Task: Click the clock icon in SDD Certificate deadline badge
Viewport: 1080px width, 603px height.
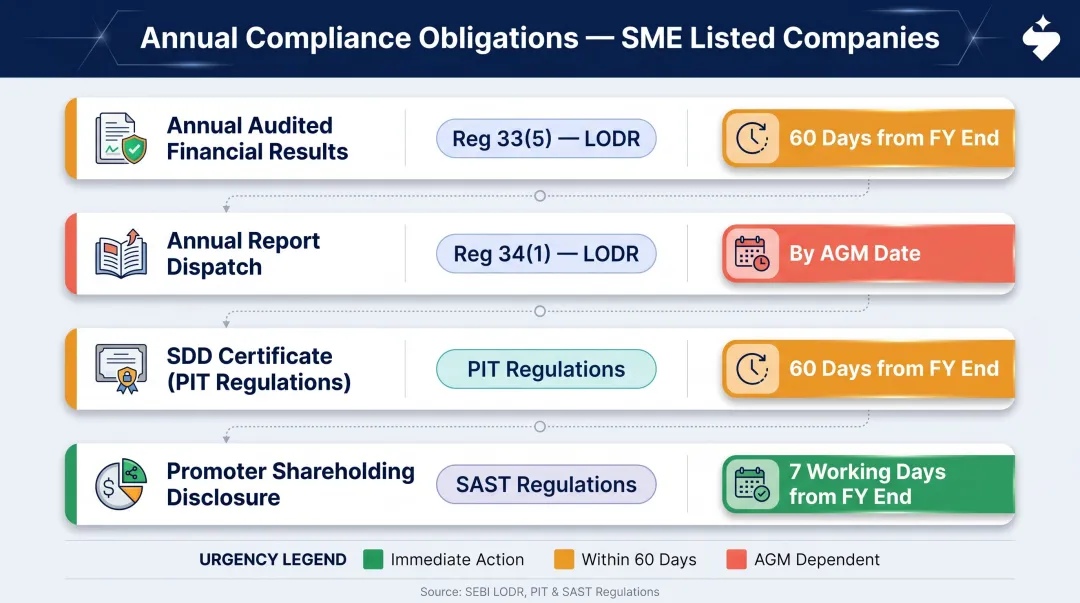Action: [752, 369]
